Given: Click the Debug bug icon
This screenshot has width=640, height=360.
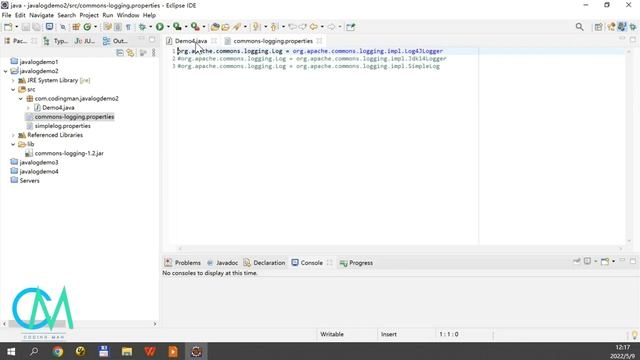Looking at the screenshot, I should point(142,27).
